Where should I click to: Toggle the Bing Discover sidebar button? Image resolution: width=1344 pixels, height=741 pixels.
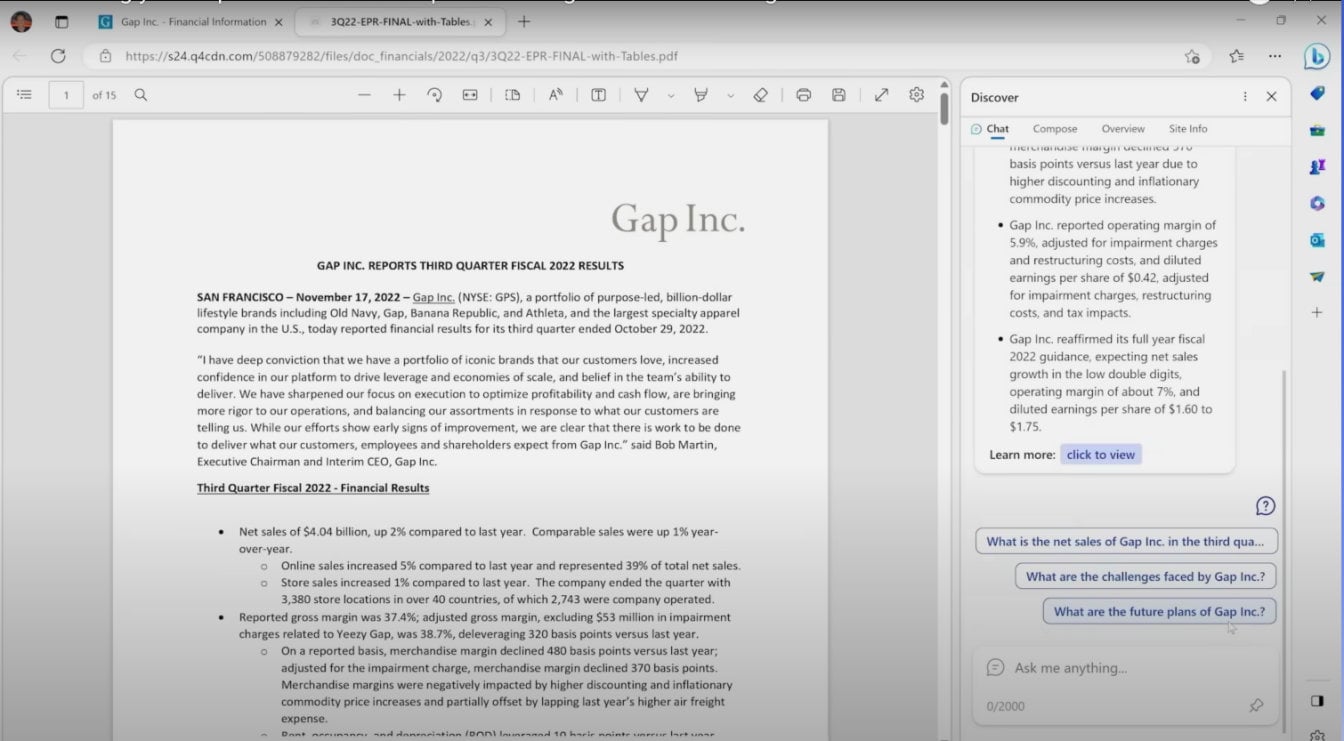pos(1317,57)
